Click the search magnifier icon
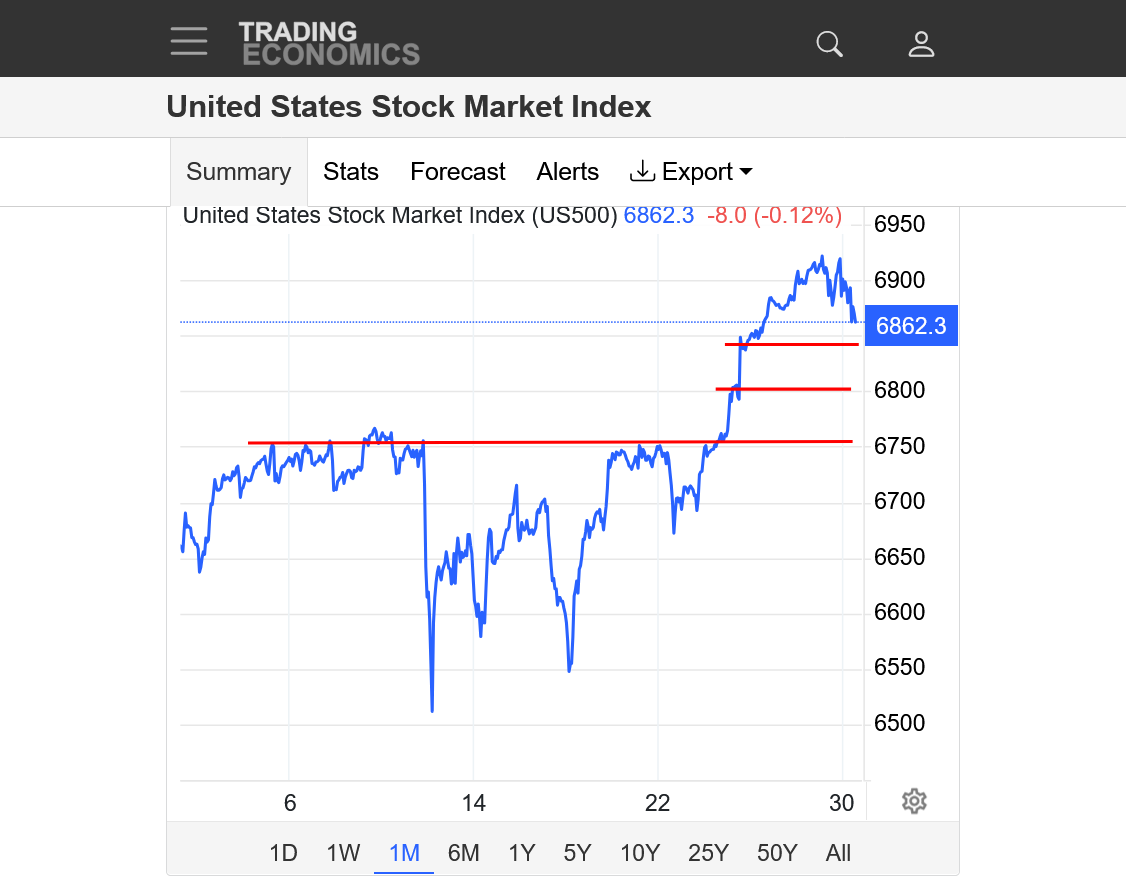 pos(830,44)
